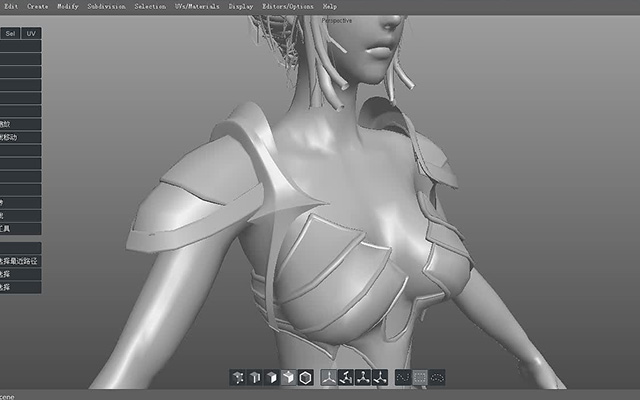The width and height of the screenshot is (640, 400).
Task: Switch to the UV tab
Action: (31, 33)
